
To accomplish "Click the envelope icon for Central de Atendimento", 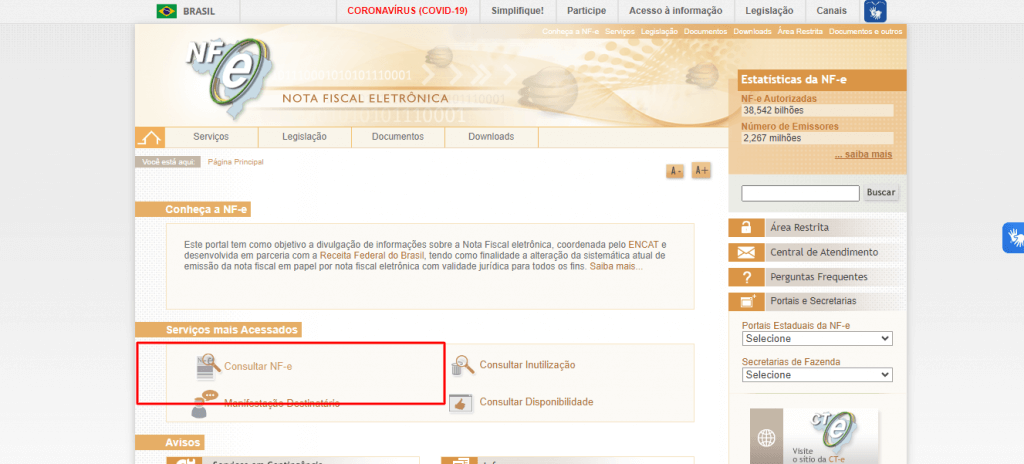I will tap(746, 252).
